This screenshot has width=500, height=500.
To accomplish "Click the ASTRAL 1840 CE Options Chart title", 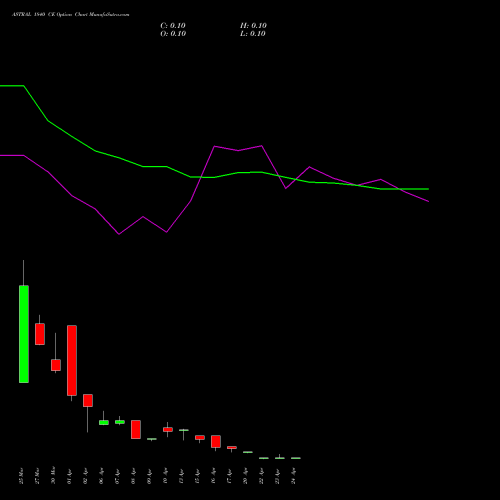I will point(71,15).
